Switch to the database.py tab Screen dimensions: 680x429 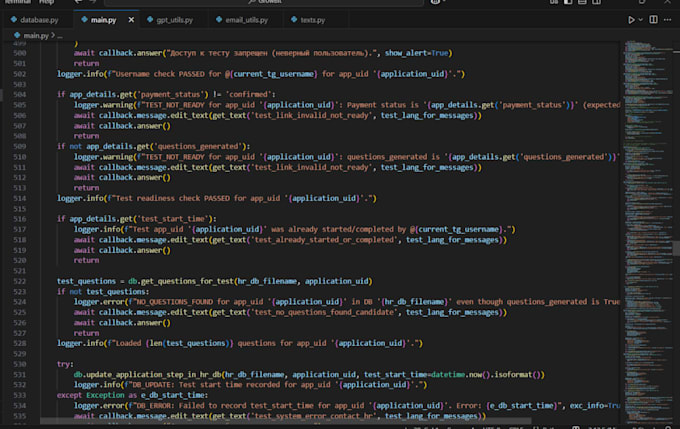pyautogui.click(x=40, y=19)
